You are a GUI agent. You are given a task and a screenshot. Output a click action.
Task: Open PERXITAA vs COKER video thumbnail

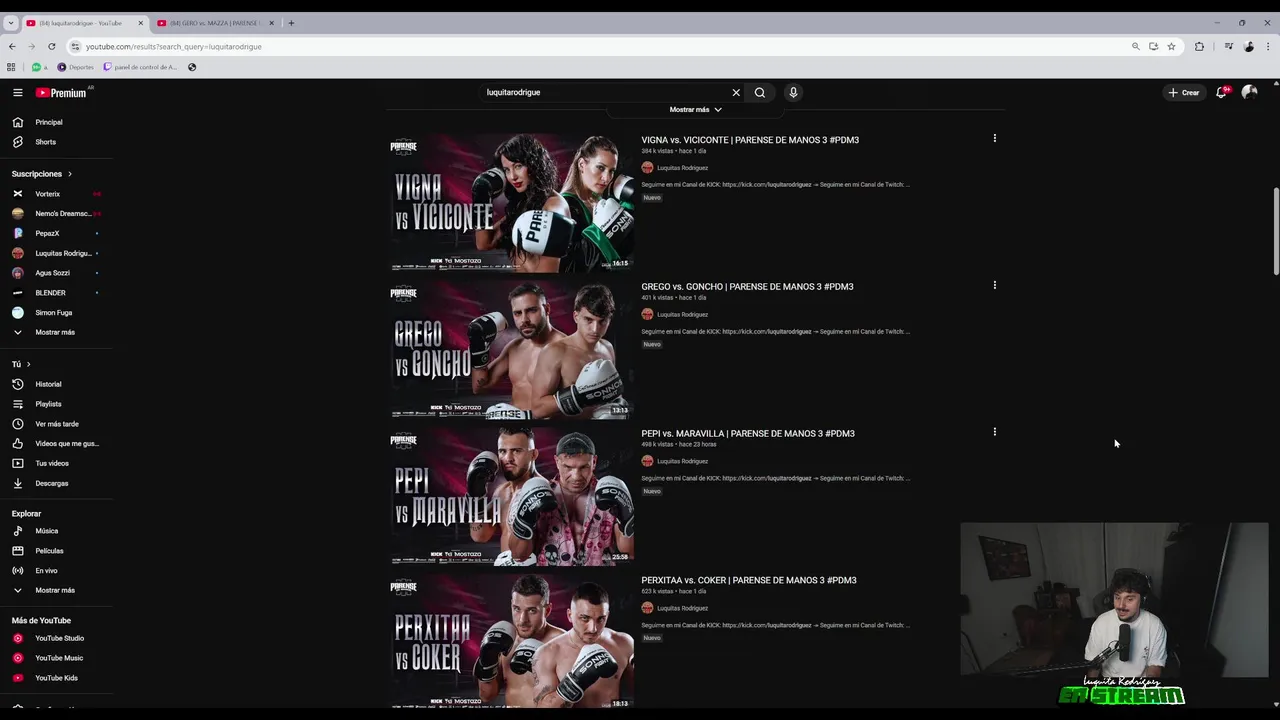[x=511, y=641]
